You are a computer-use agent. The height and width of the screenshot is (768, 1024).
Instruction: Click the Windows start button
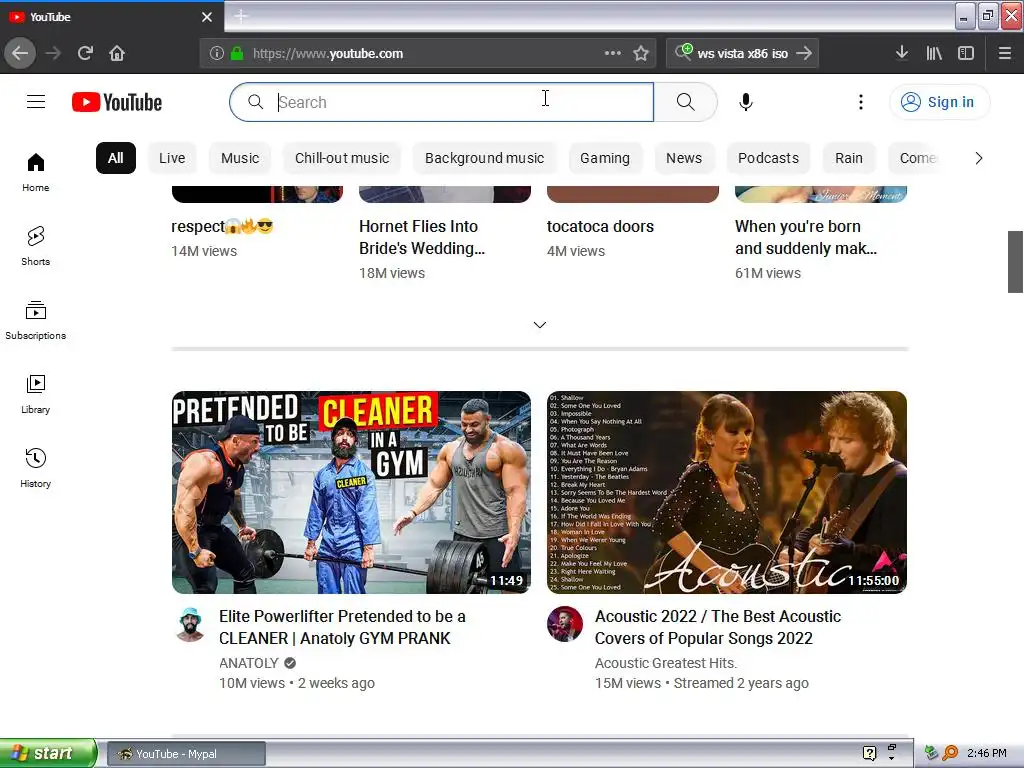48,753
